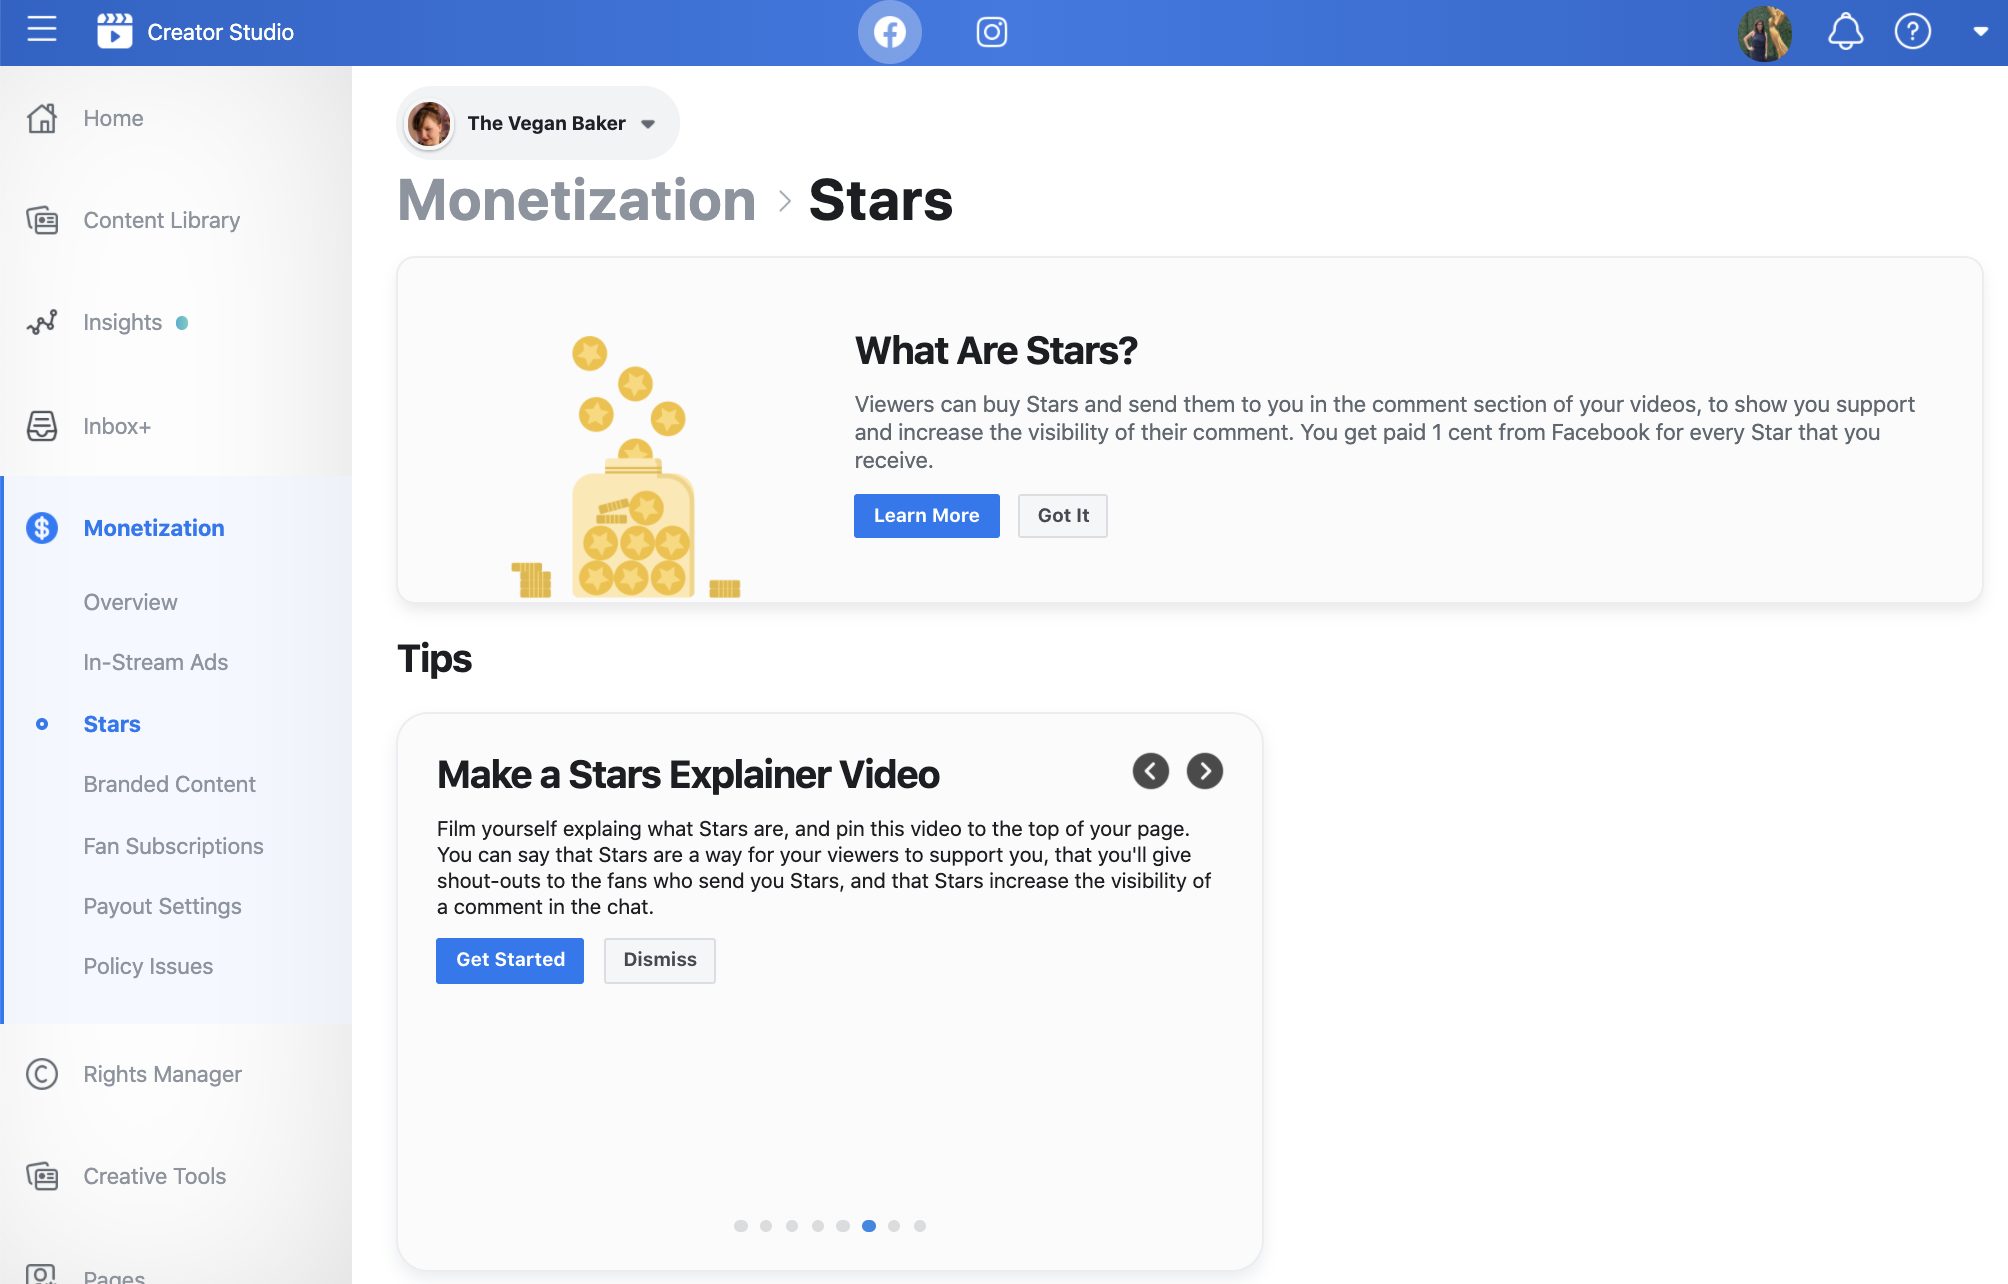Select Overview under Monetization

click(130, 602)
